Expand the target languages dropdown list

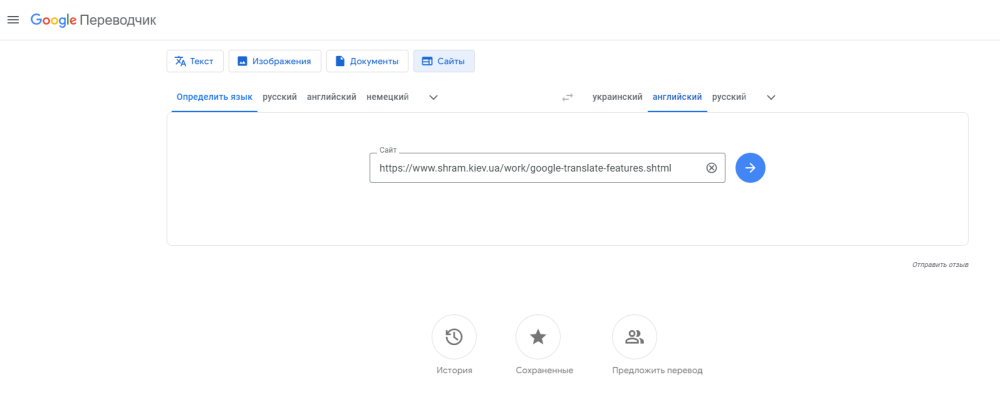click(x=771, y=98)
